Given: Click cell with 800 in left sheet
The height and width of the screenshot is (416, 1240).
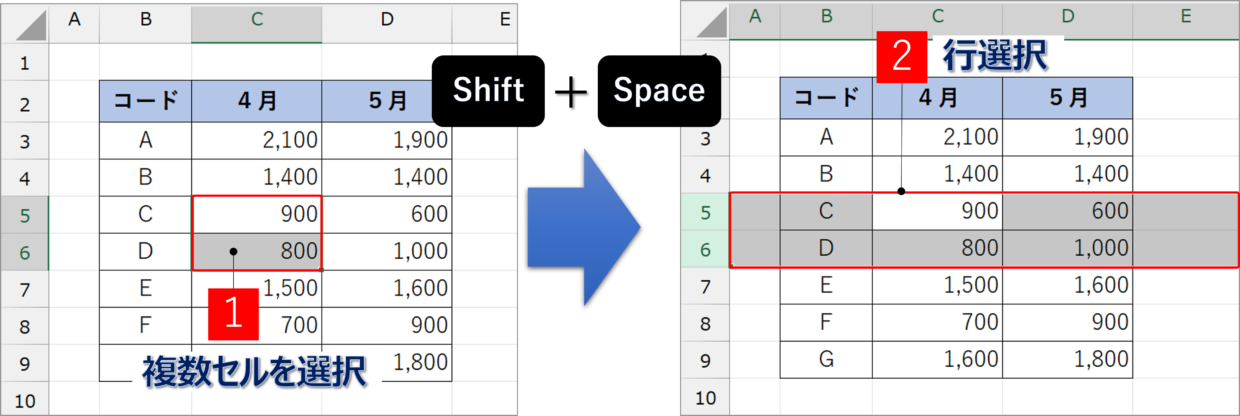Looking at the screenshot, I should pos(257,253).
